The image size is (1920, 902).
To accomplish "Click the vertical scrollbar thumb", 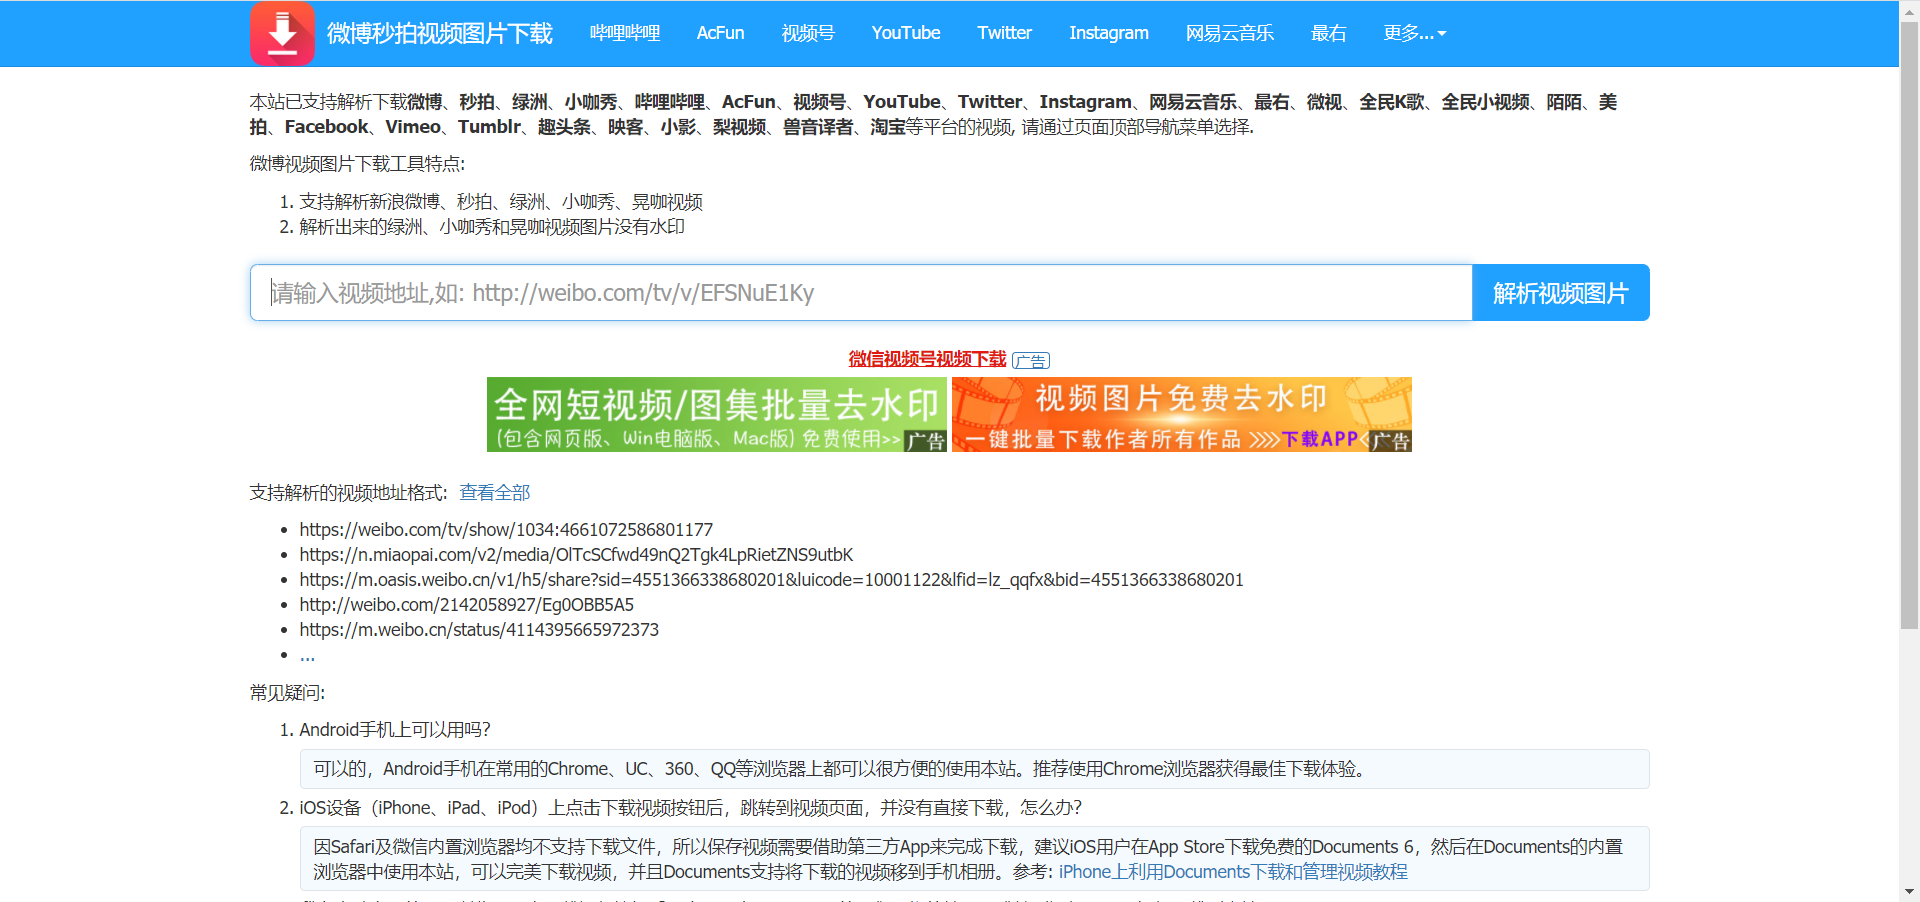I will [x=1909, y=325].
